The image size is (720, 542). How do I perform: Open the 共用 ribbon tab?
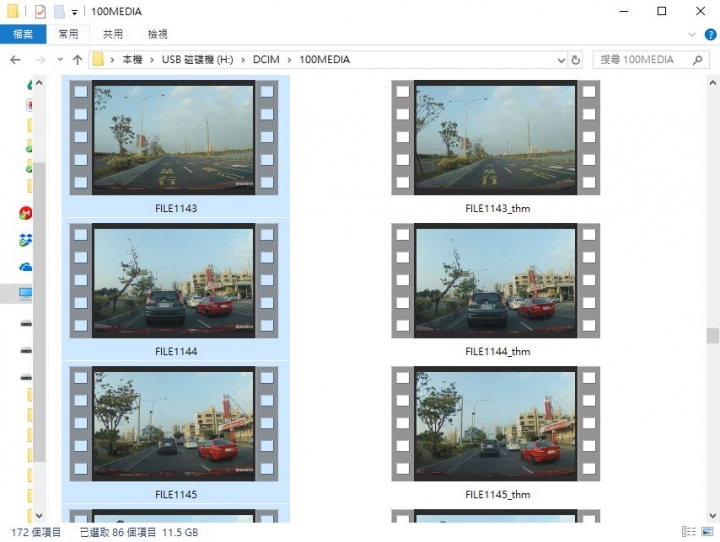pos(112,34)
